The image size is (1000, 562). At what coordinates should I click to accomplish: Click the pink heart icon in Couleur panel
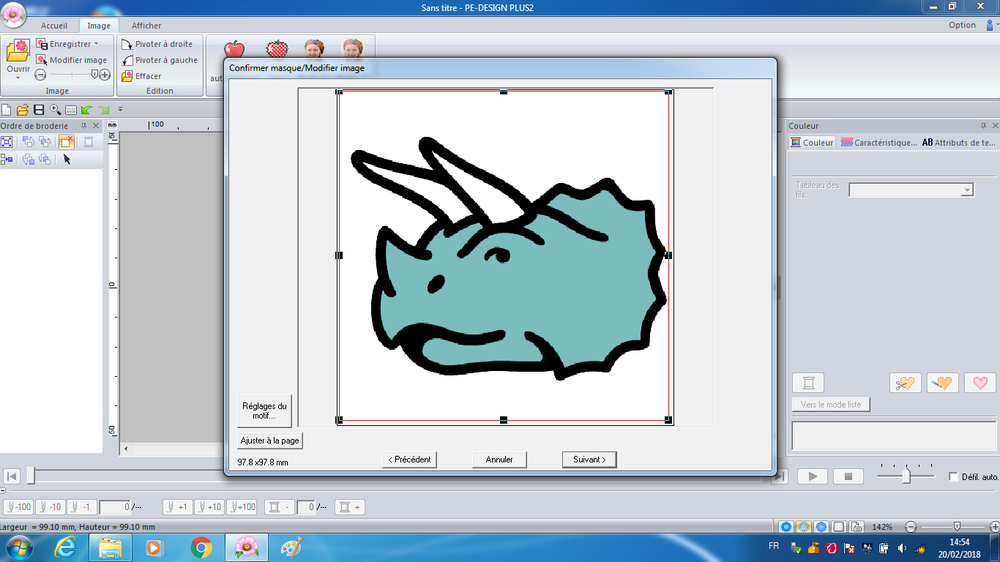coord(981,383)
